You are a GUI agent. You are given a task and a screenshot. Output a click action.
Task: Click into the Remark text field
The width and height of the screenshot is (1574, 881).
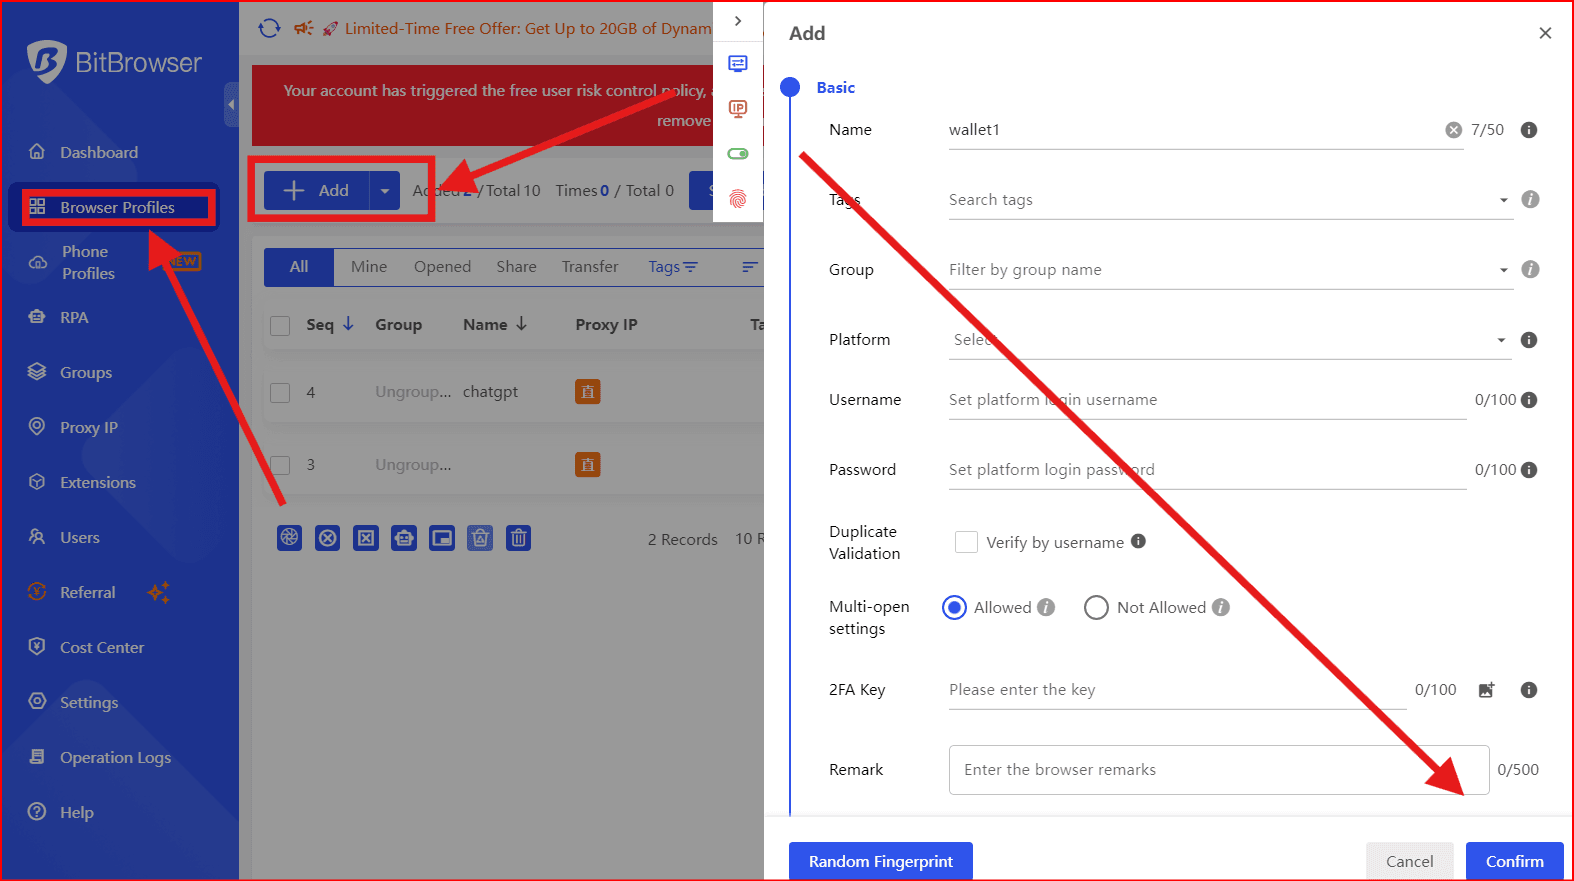click(1218, 770)
